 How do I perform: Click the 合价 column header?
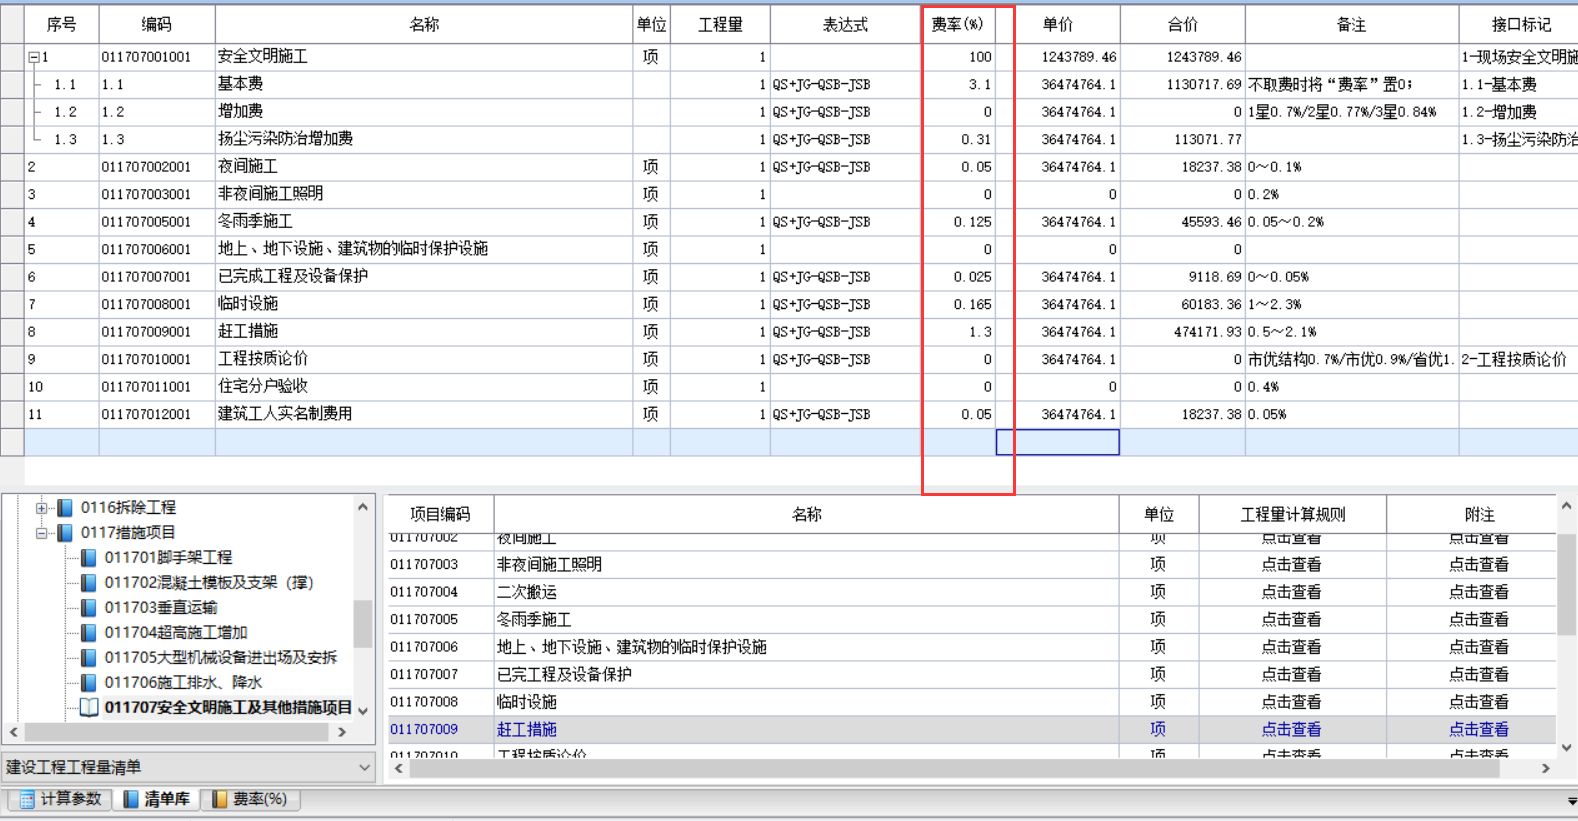(x=1182, y=25)
